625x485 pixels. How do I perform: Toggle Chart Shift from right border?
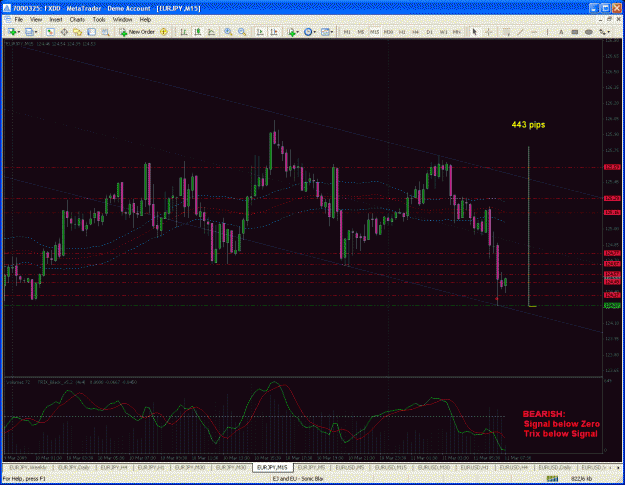[x=273, y=32]
